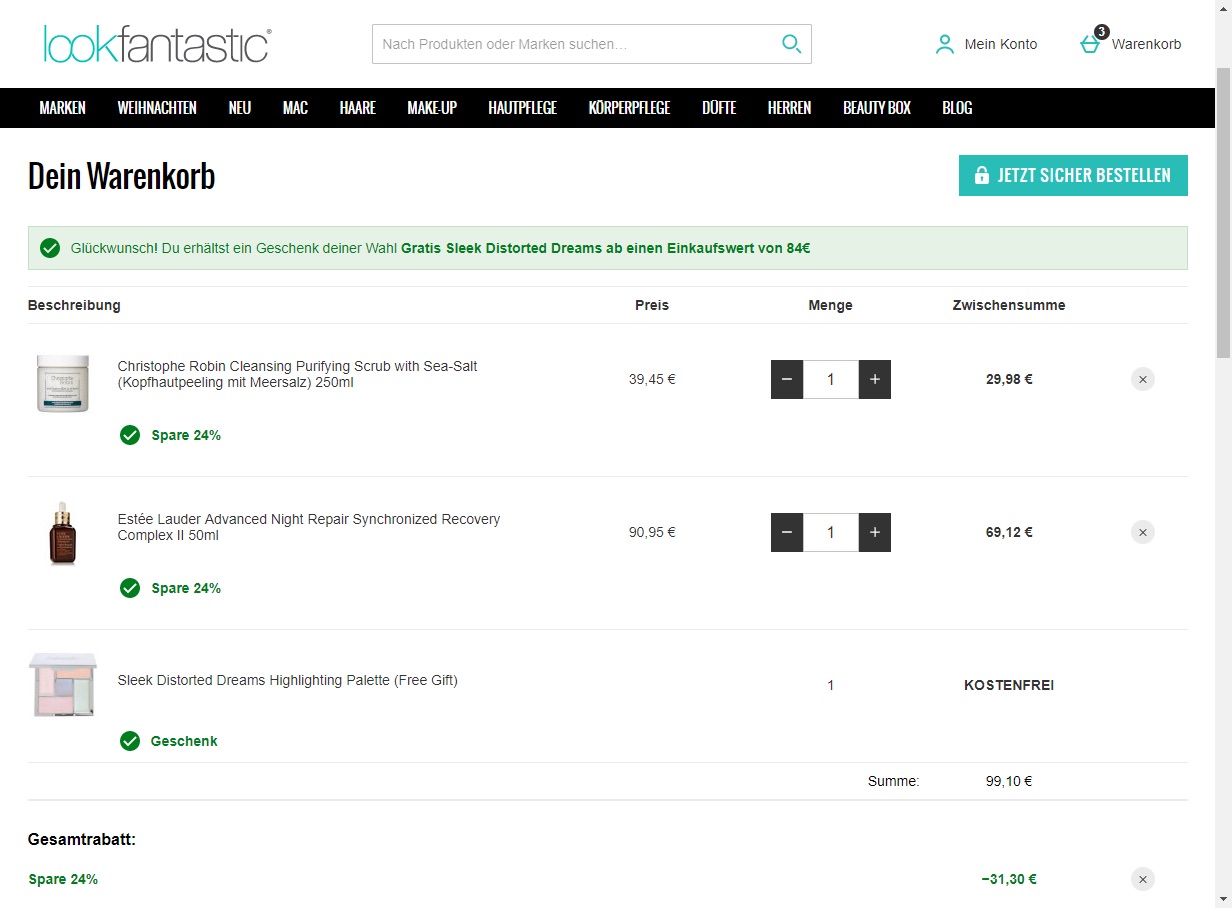Open Mein Konto account icon
This screenshot has width=1232, height=908.
[x=944, y=44]
